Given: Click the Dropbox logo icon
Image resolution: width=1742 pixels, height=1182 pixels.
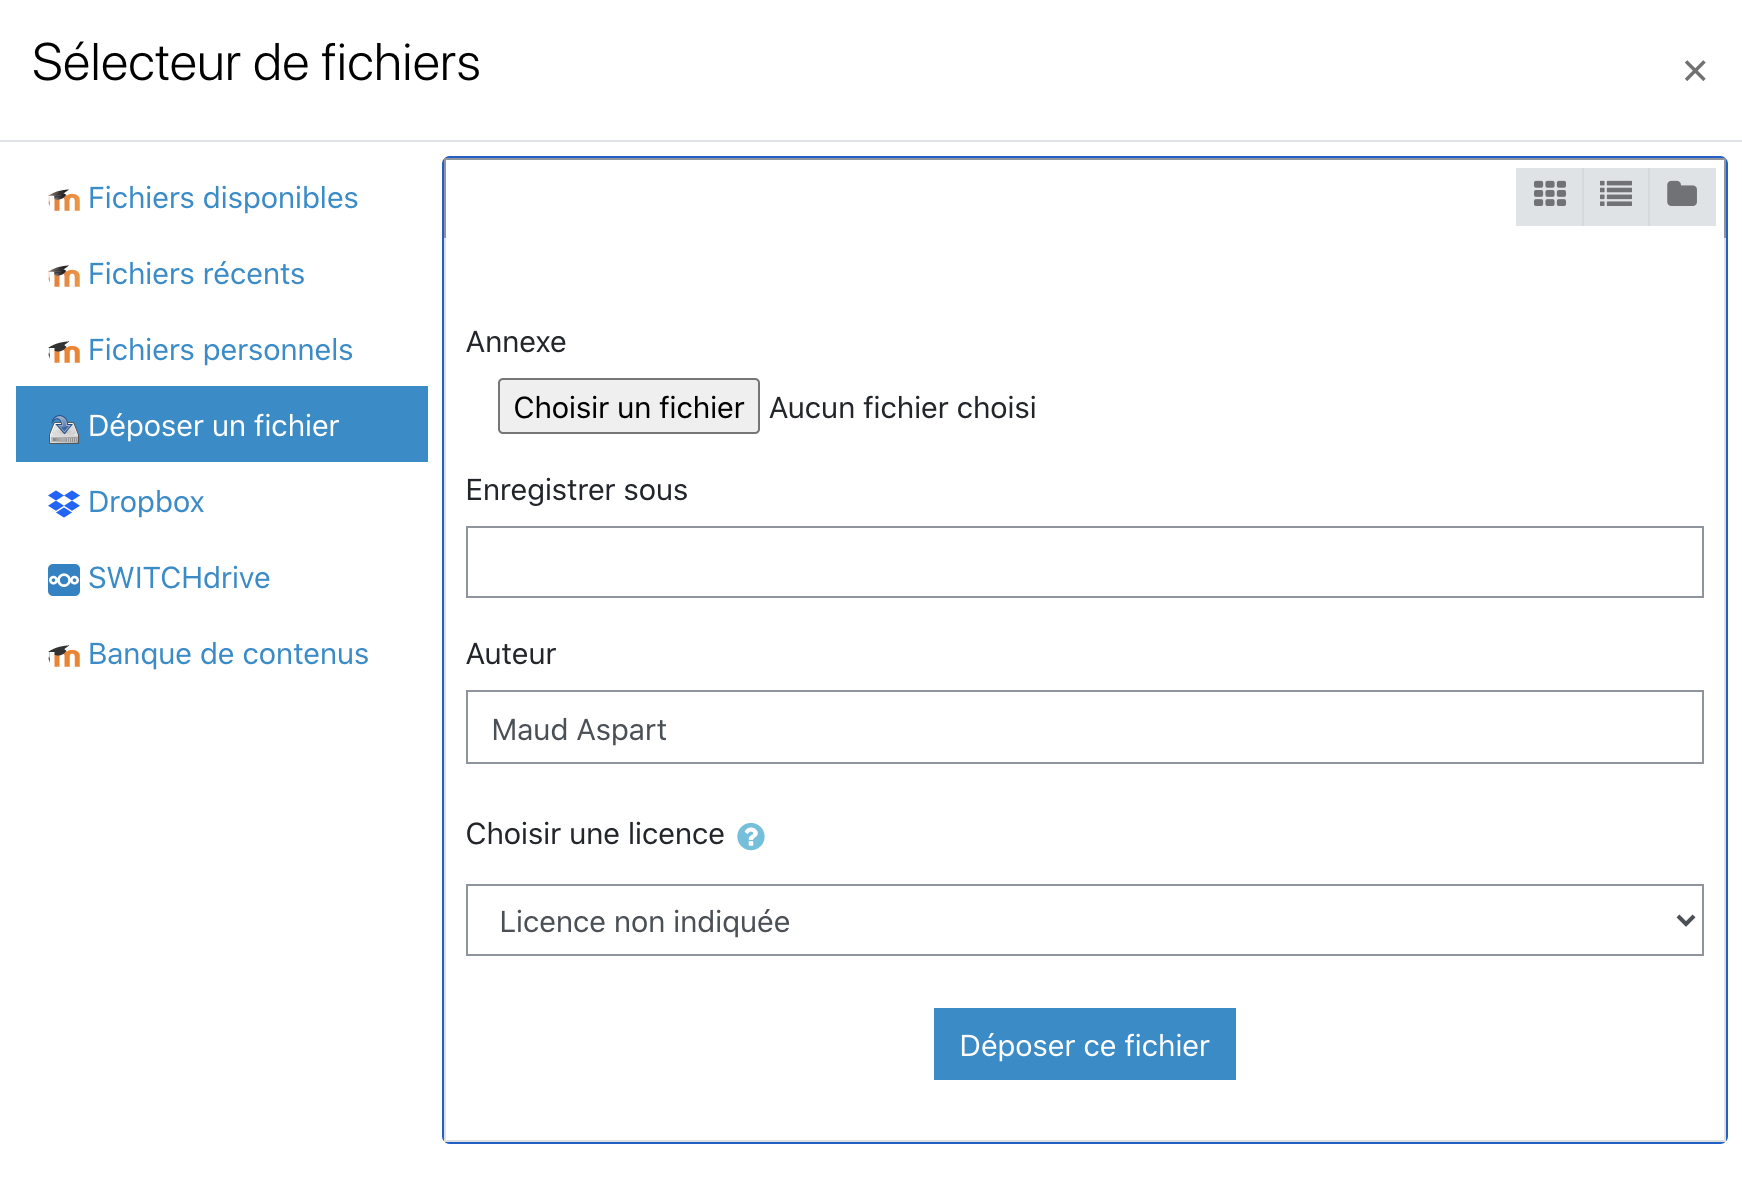Looking at the screenshot, I should (63, 503).
